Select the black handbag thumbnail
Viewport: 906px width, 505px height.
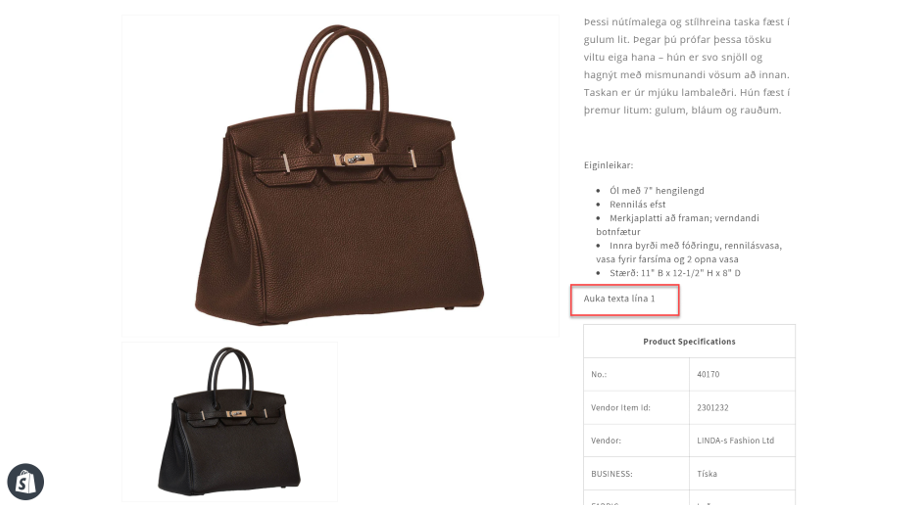click(229, 422)
